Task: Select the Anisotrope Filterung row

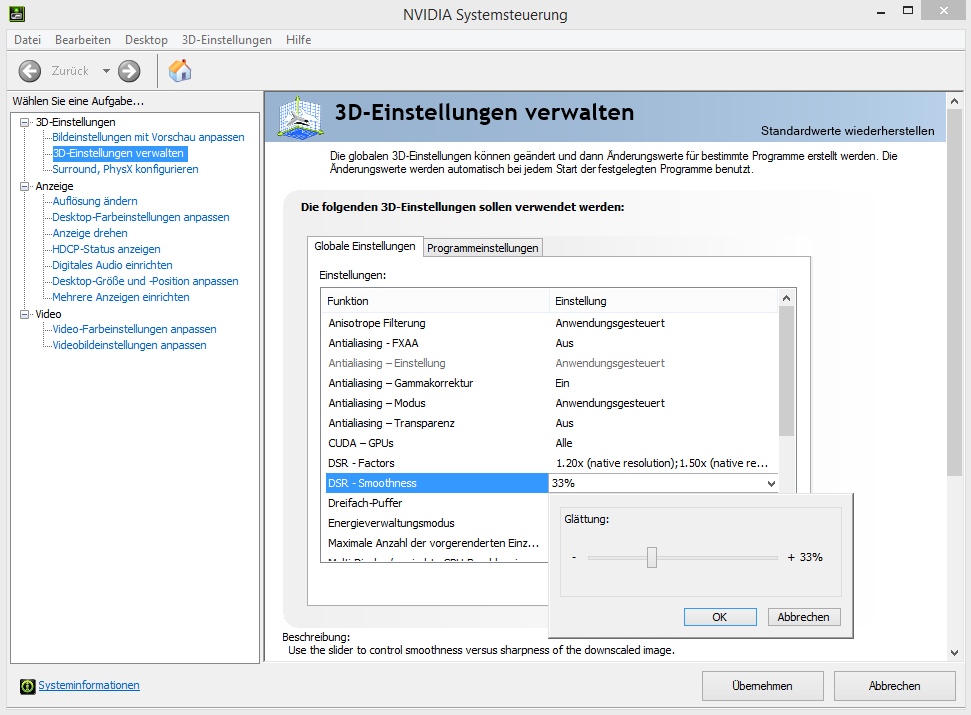Action: [x=551, y=323]
